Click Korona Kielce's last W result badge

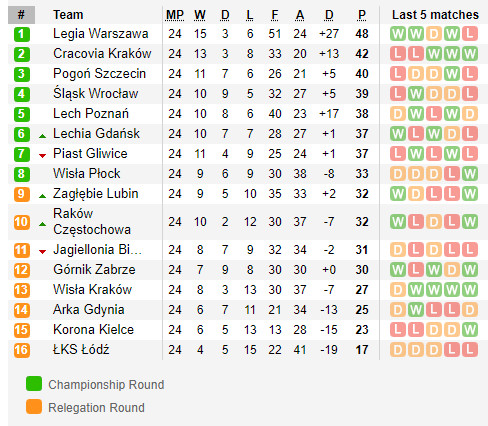click(x=470, y=330)
